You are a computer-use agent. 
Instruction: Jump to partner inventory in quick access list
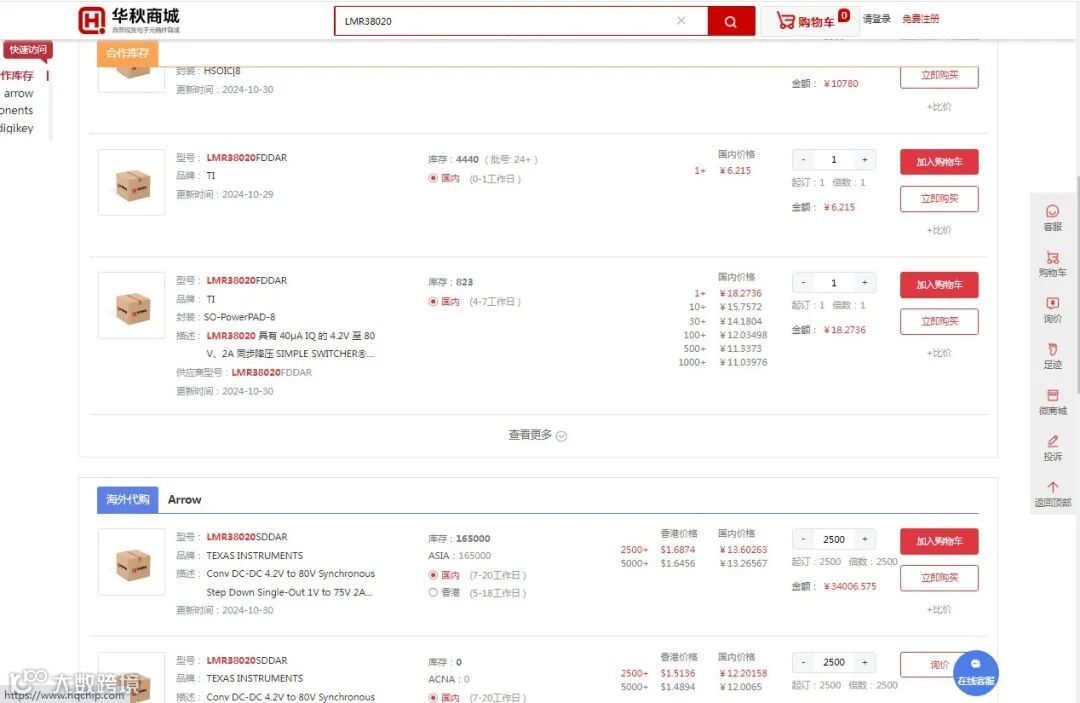point(17,76)
